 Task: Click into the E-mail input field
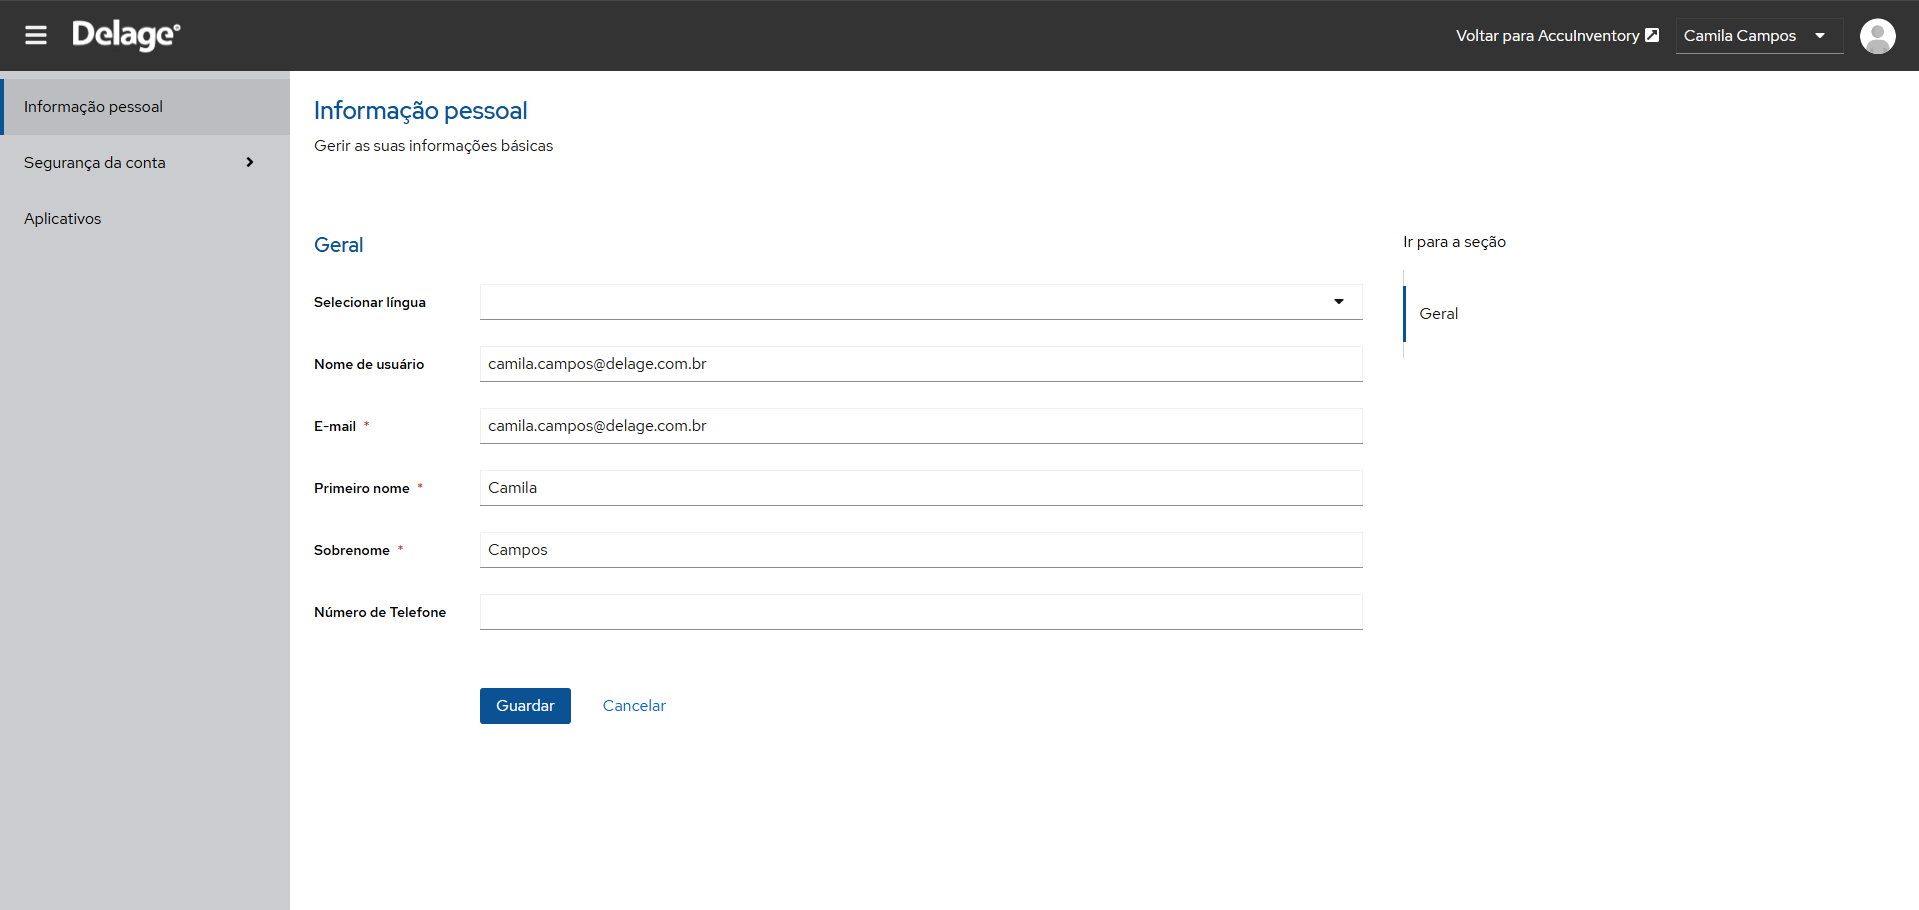[921, 426]
